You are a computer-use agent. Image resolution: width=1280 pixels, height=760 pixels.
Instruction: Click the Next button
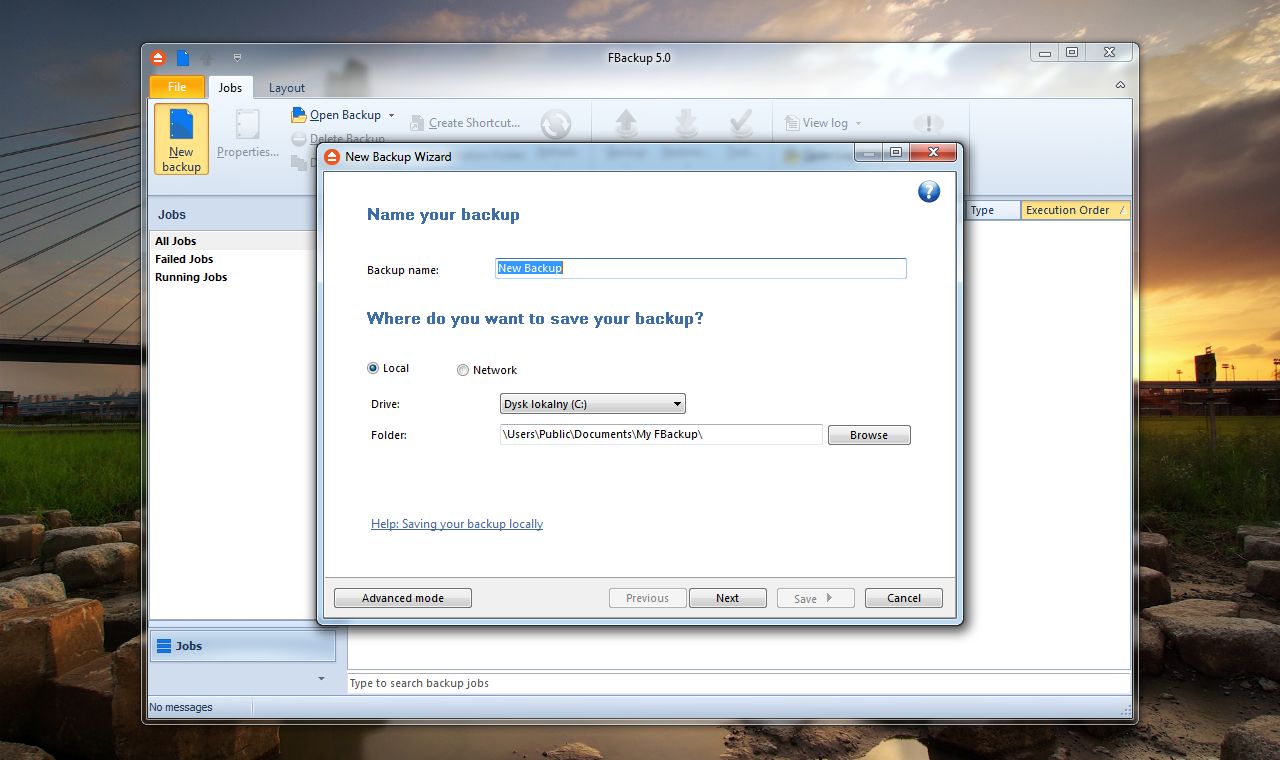tap(728, 598)
